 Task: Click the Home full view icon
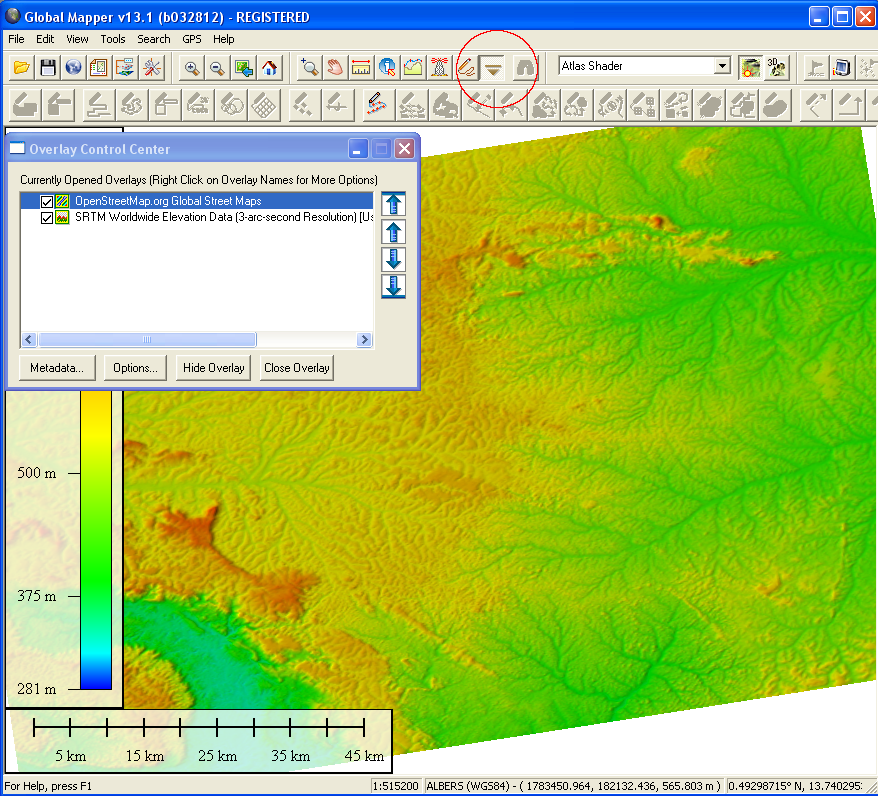tap(269, 68)
